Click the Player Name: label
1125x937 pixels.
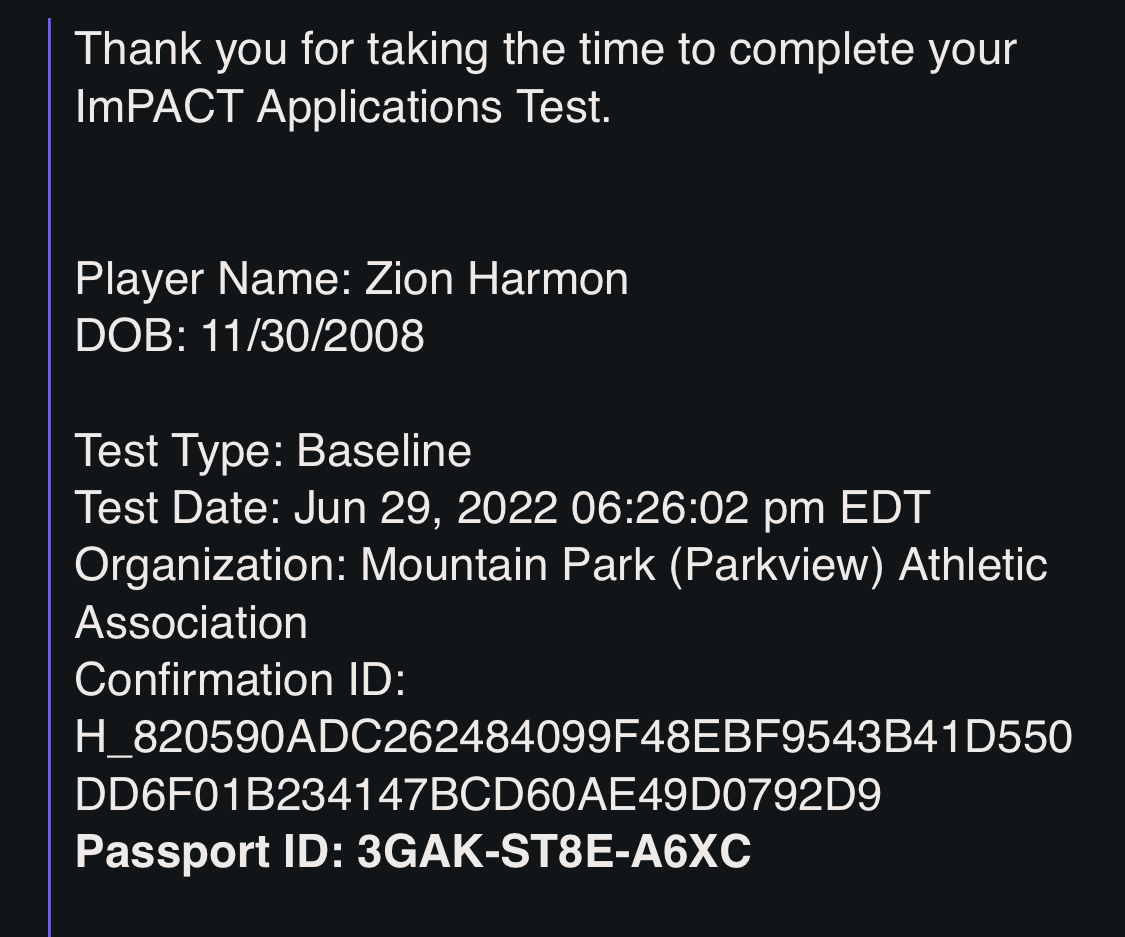click(x=214, y=279)
